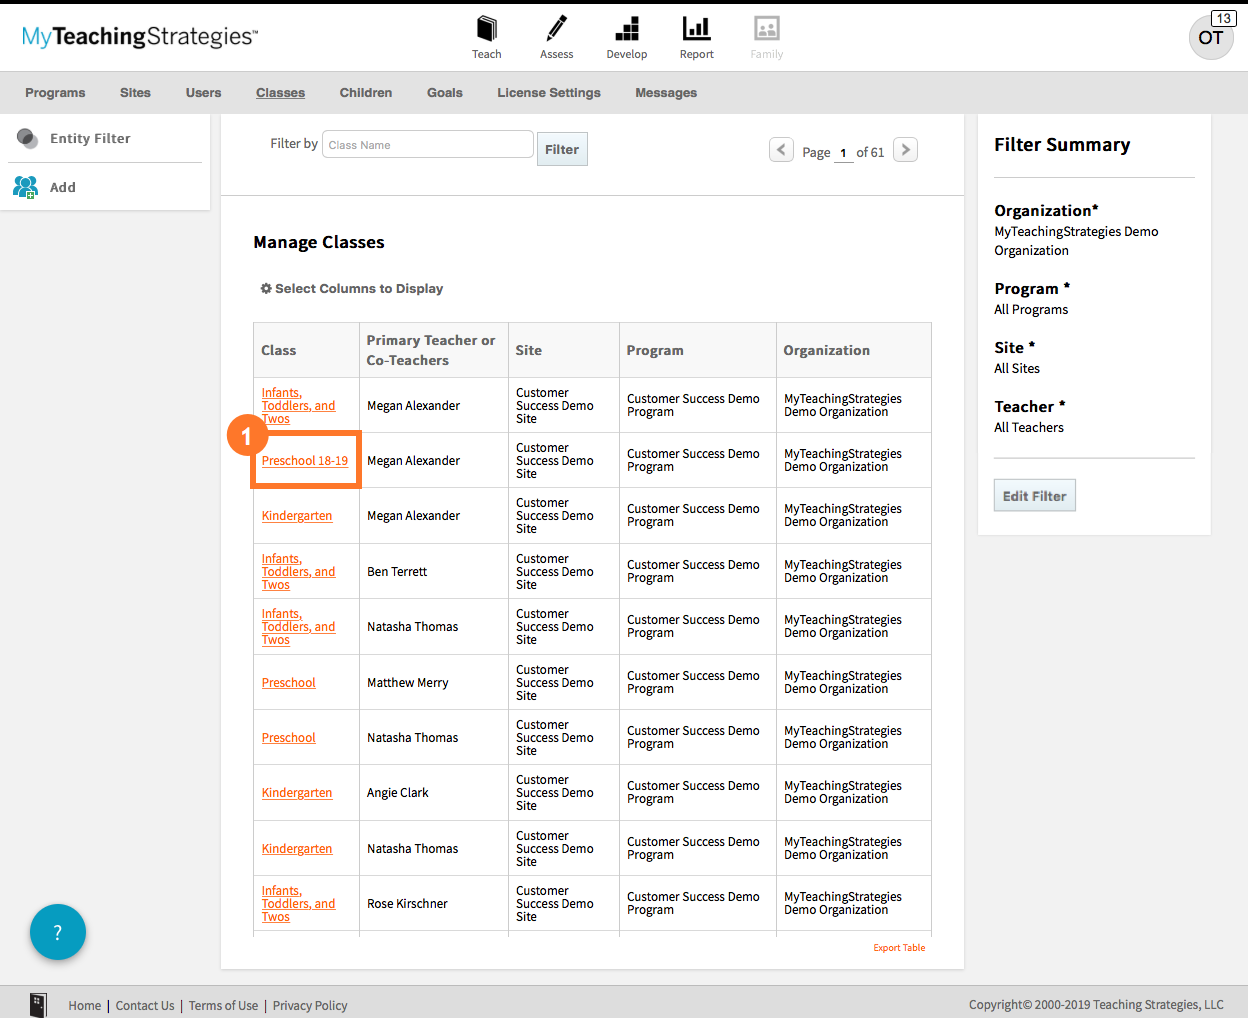The image size is (1248, 1018).
Task: Open the Report chart icon
Action: click(x=696, y=29)
